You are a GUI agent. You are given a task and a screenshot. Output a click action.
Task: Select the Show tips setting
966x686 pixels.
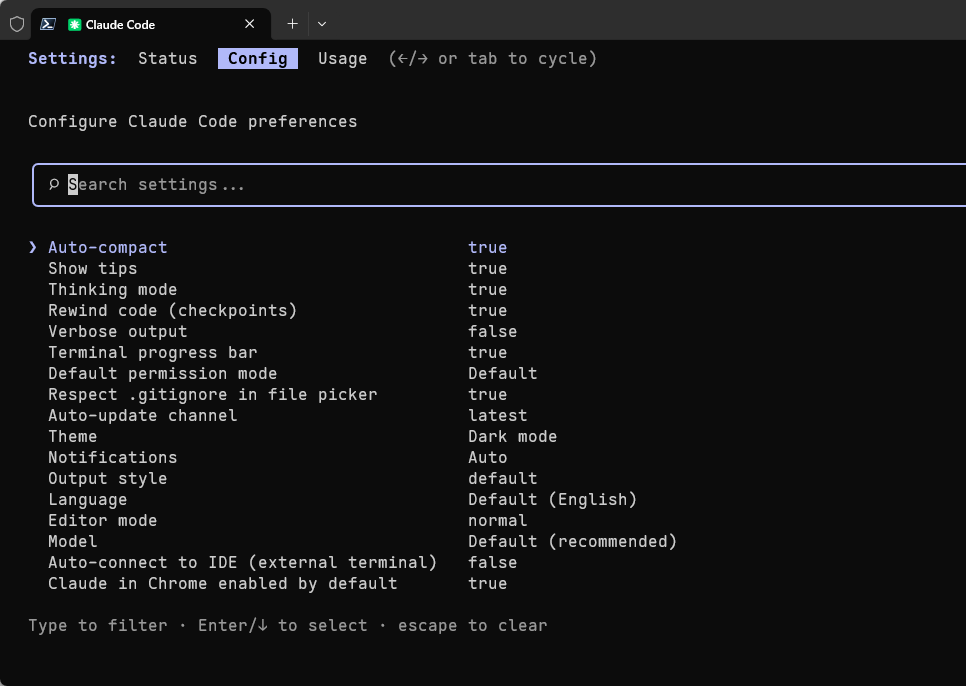[93, 268]
